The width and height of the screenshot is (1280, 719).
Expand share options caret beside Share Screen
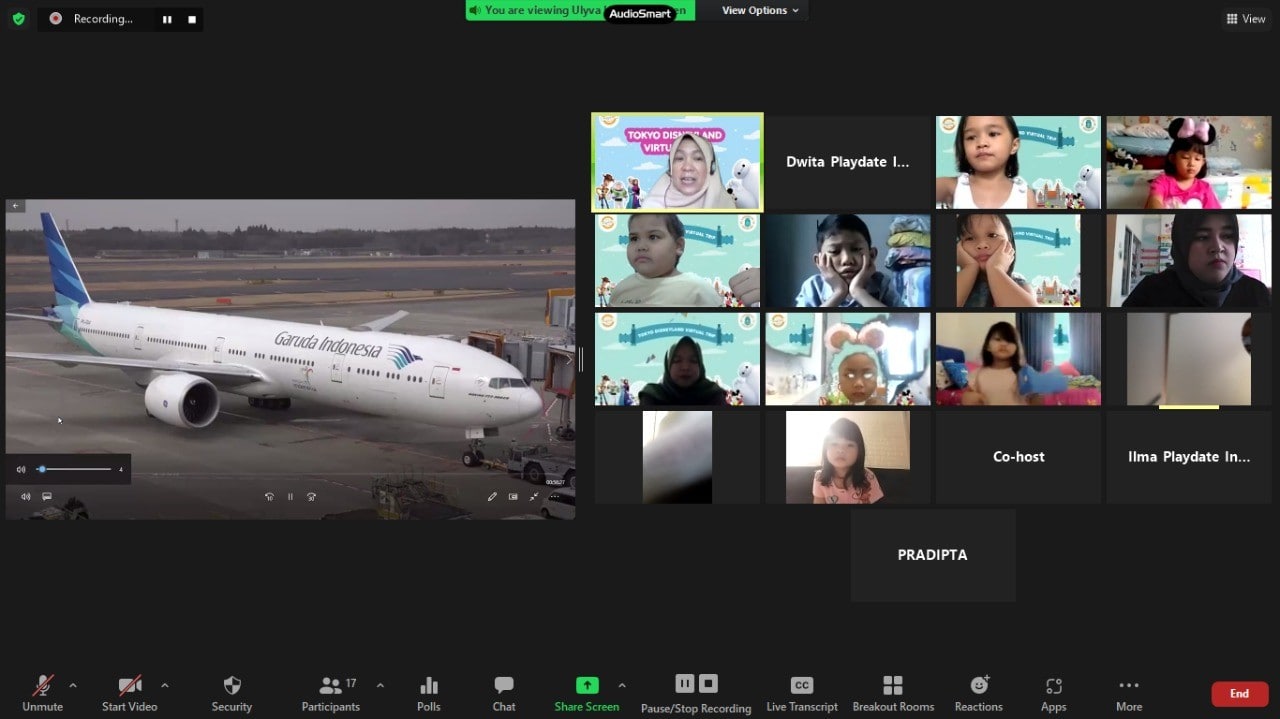(x=622, y=685)
